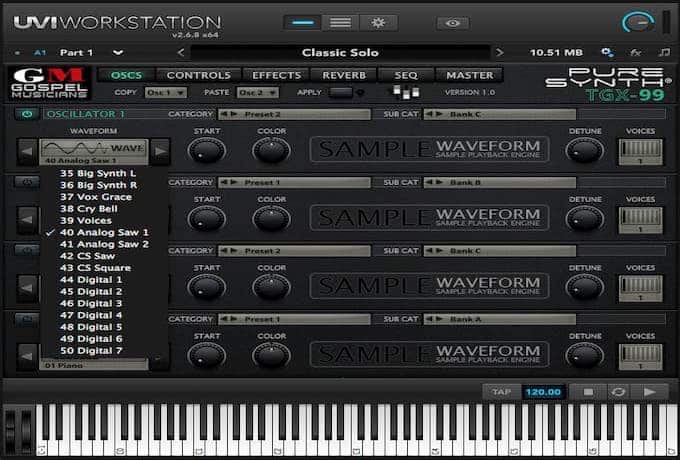Select previous waveform for fourth oscillator

pyautogui.click(x=27, y=357)
